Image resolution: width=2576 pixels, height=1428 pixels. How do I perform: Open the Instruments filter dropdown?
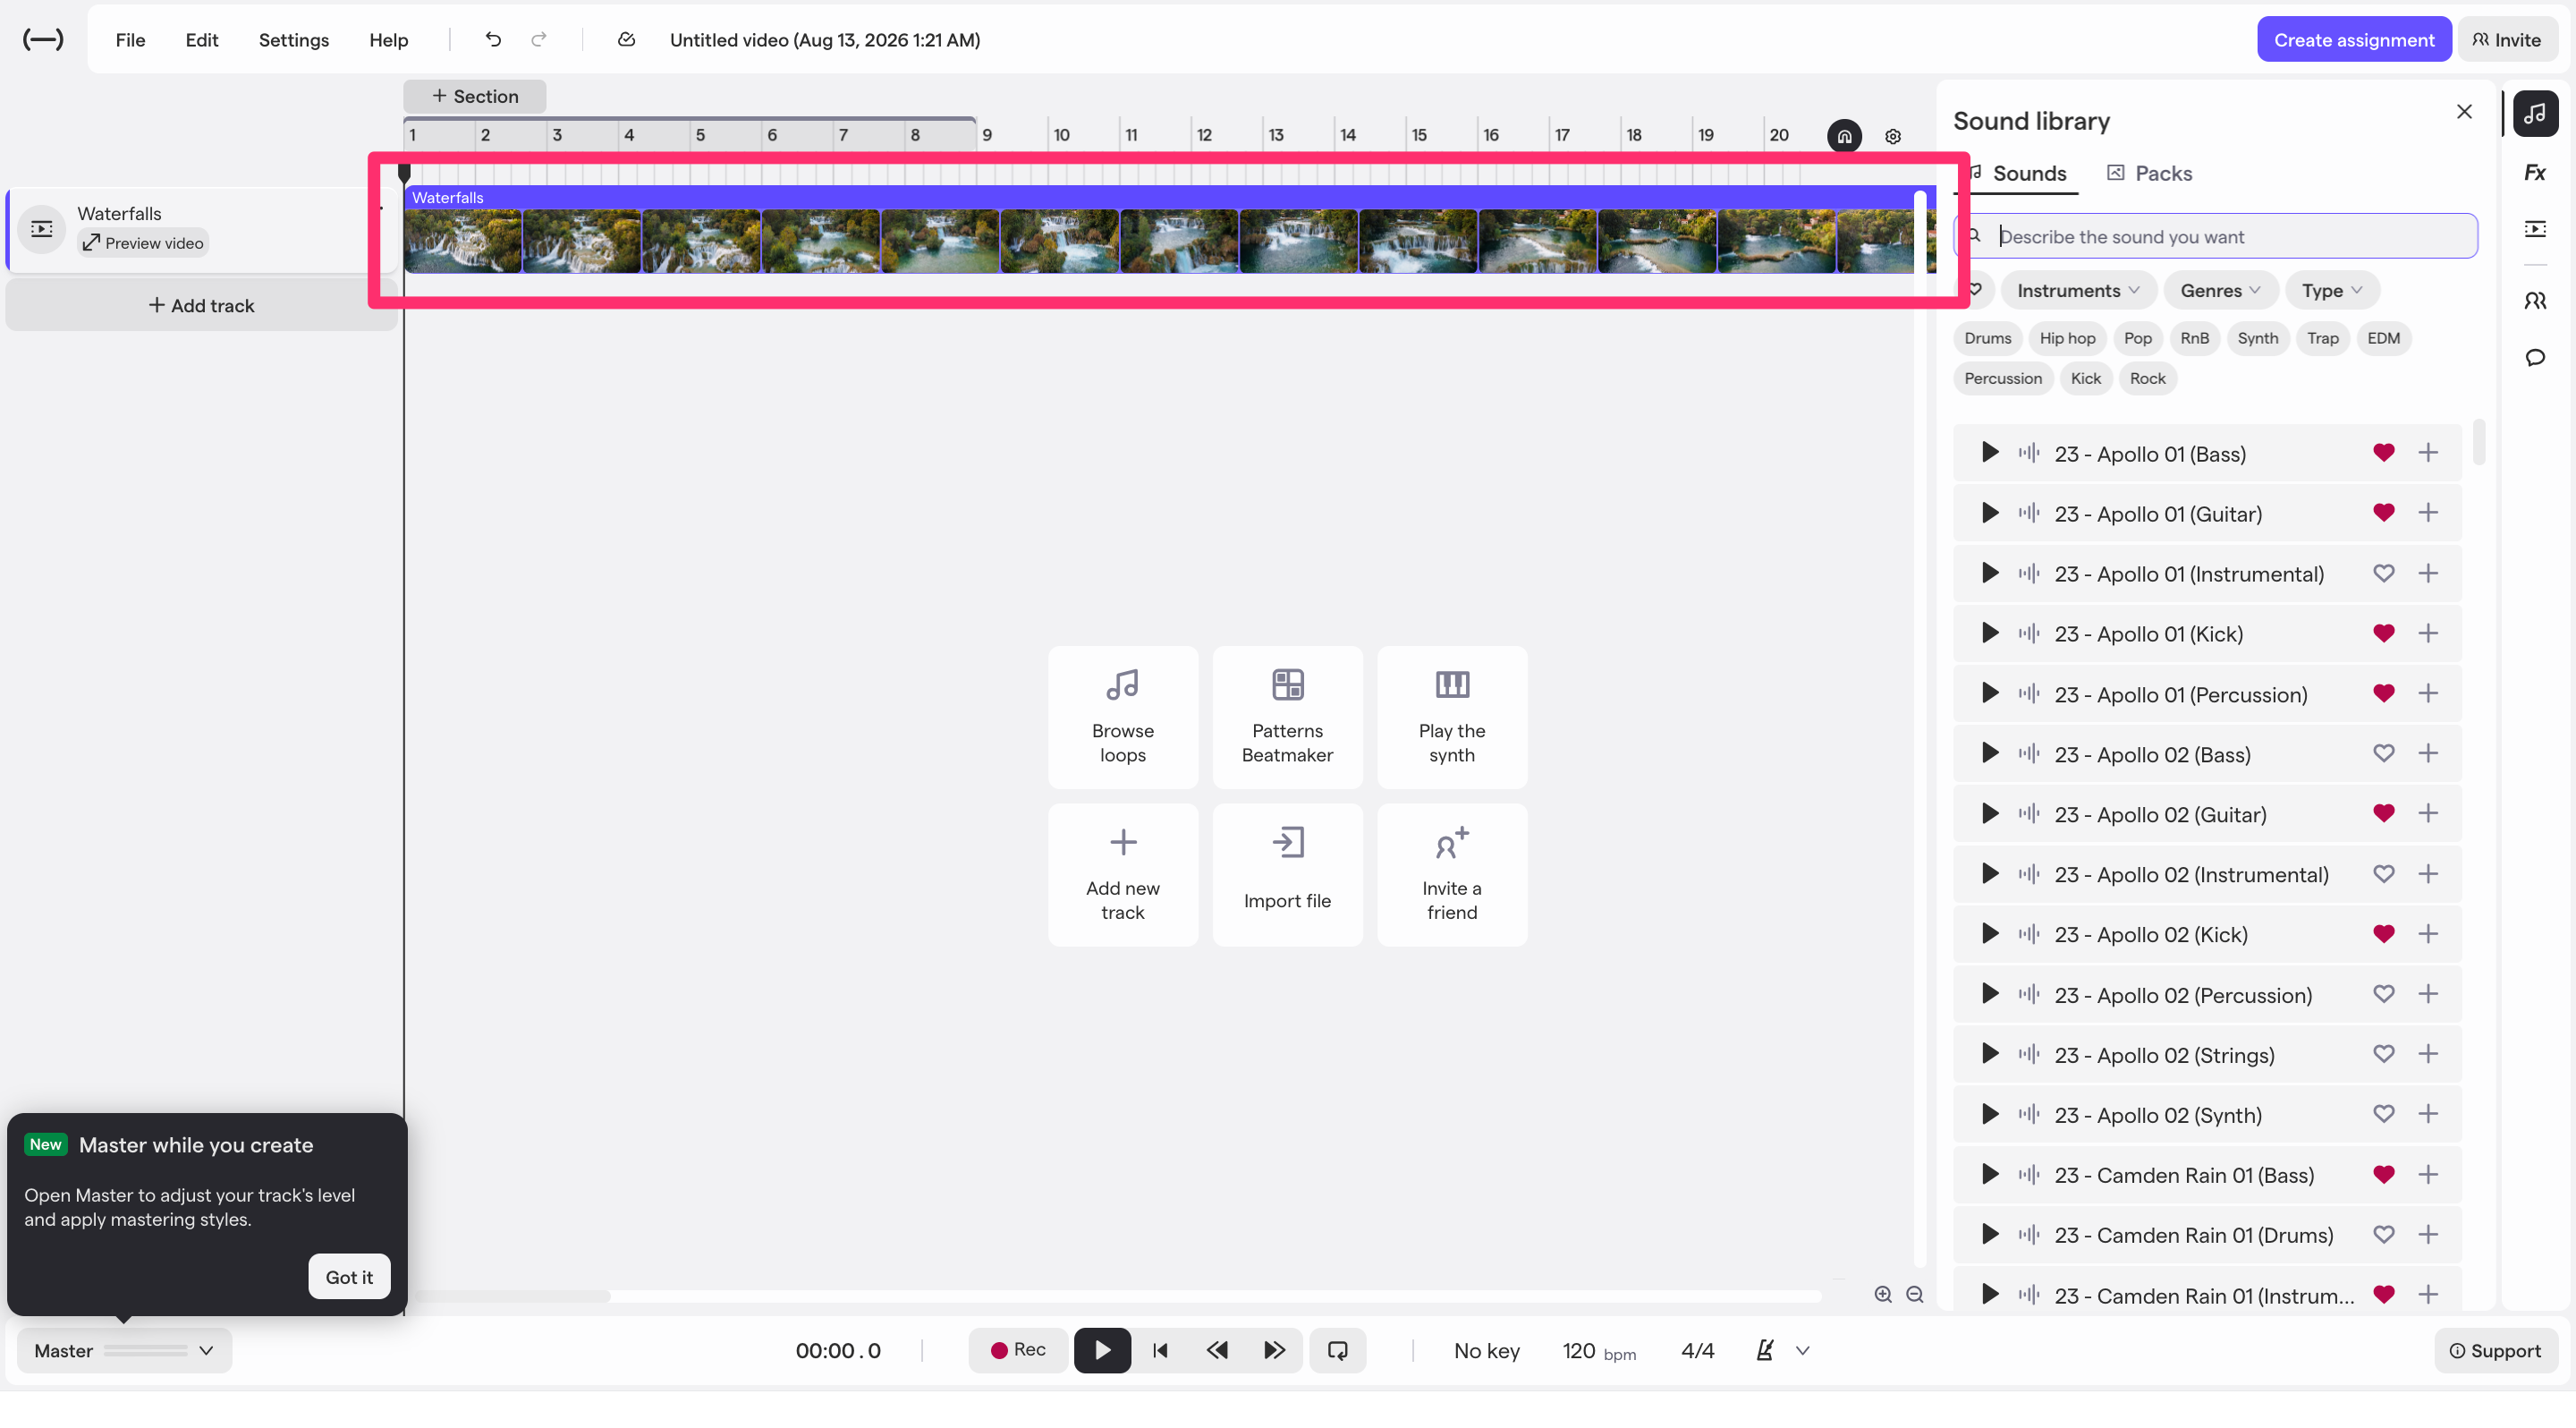pyautogui.click(x=2079, y=290)
